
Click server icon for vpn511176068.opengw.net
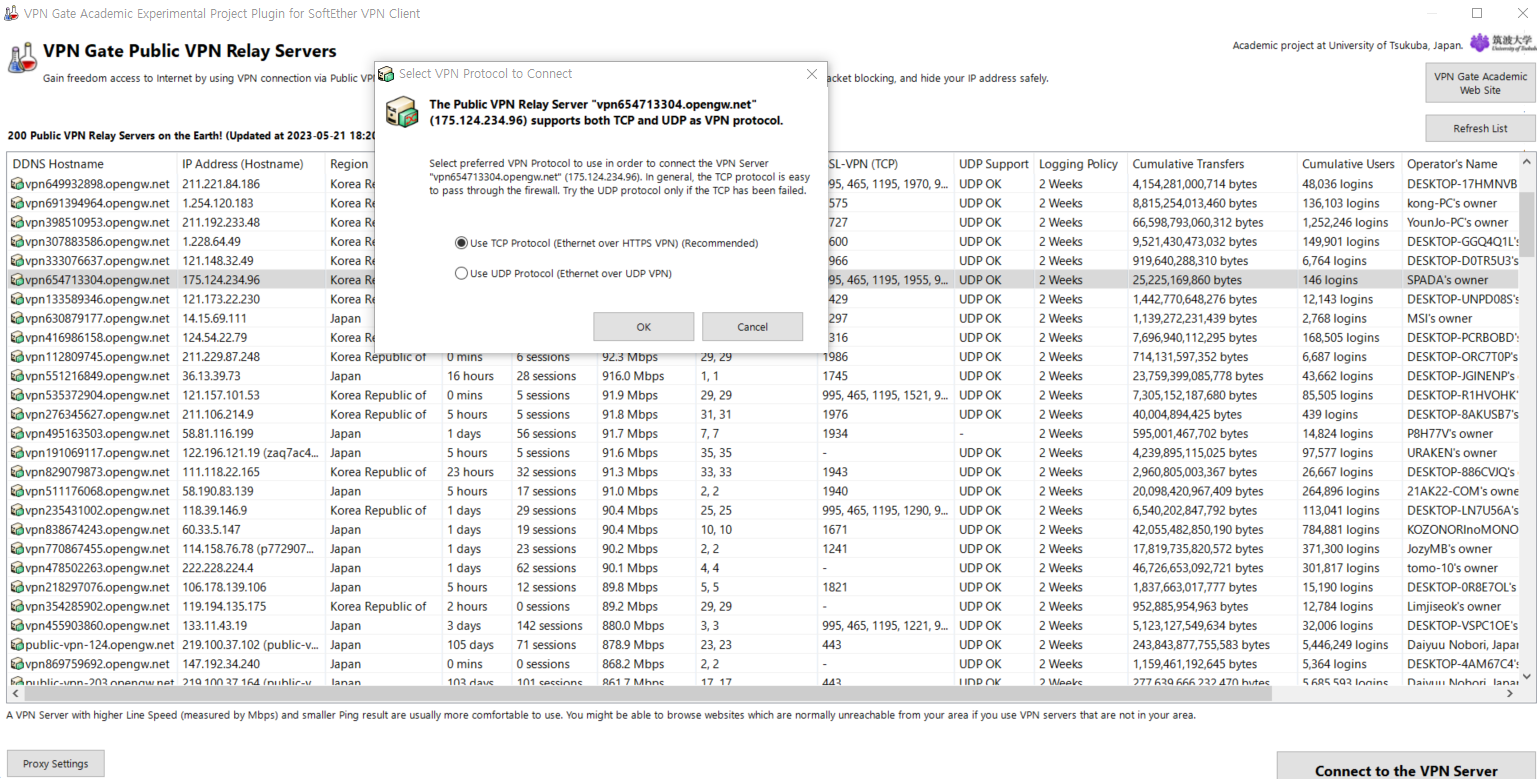17,491
